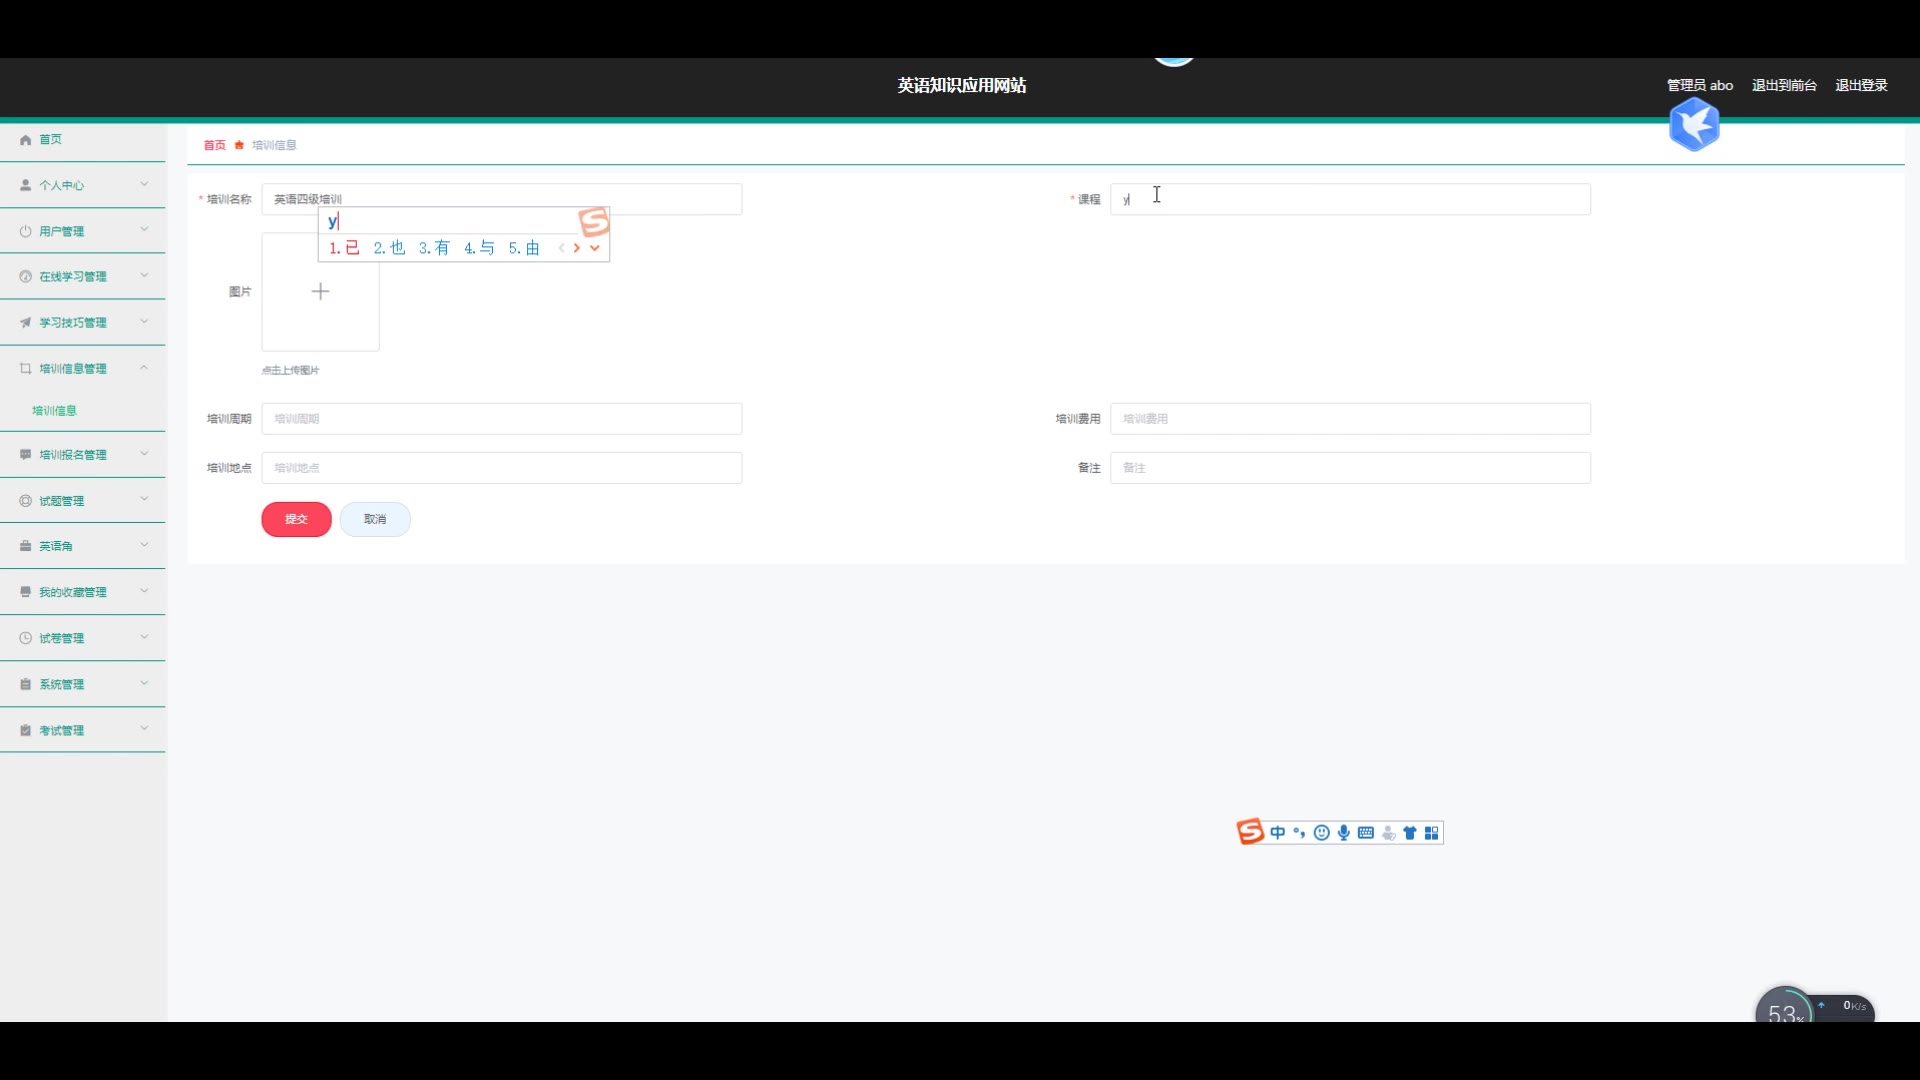The height and width of the screenshot is (1080, 1920).
Task: Click the plus icon to upload image
Action: 320,291
